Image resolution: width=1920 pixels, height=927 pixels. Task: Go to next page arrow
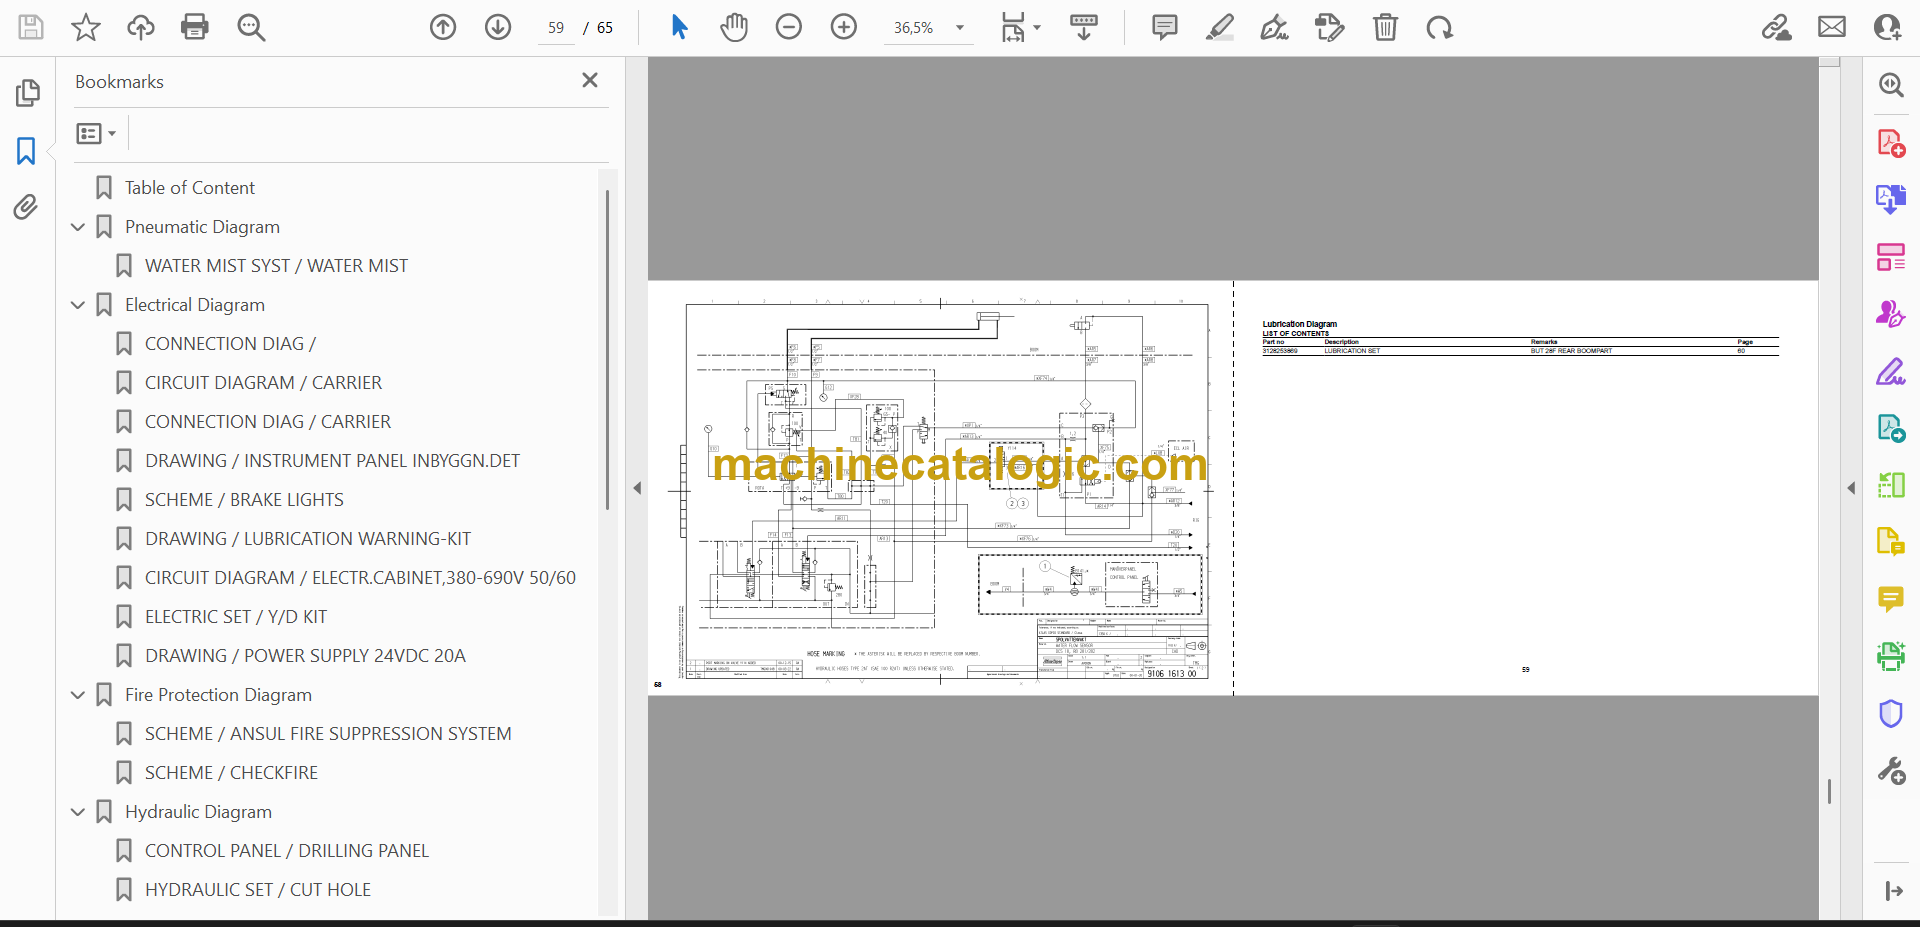[x=498, y=27]
